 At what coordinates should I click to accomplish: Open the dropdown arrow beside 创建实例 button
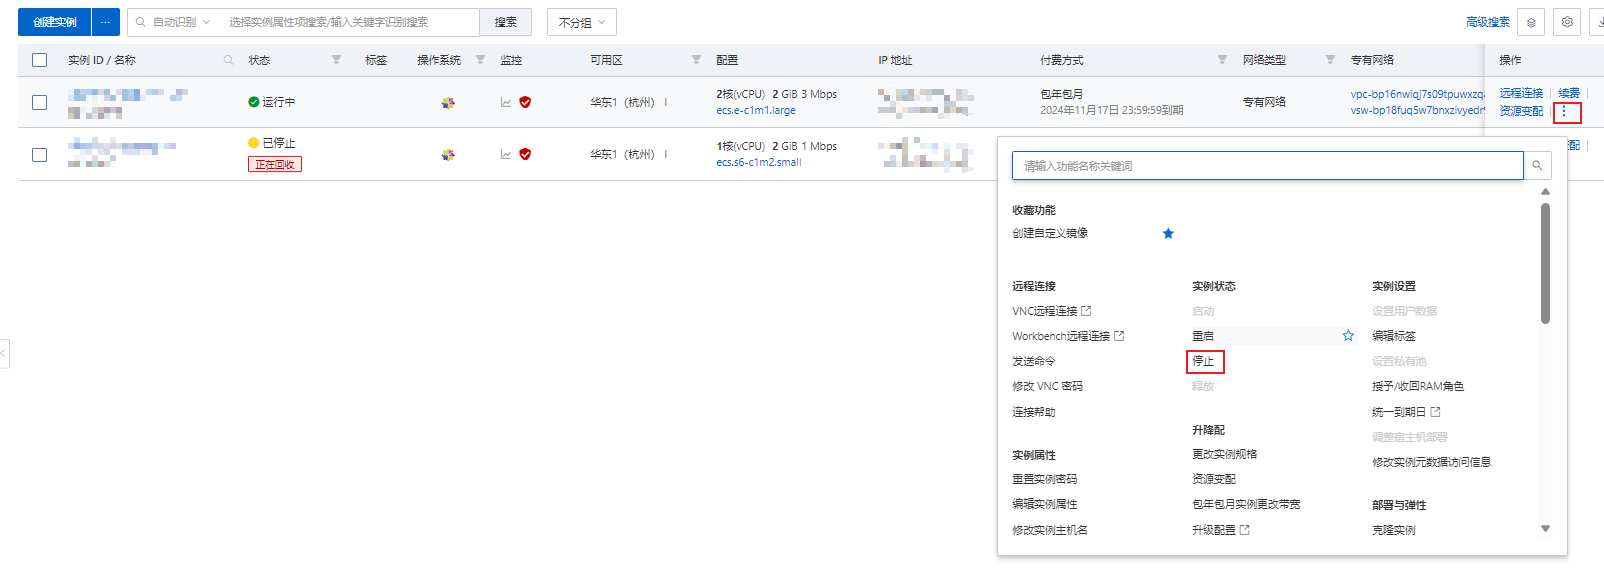105,22
